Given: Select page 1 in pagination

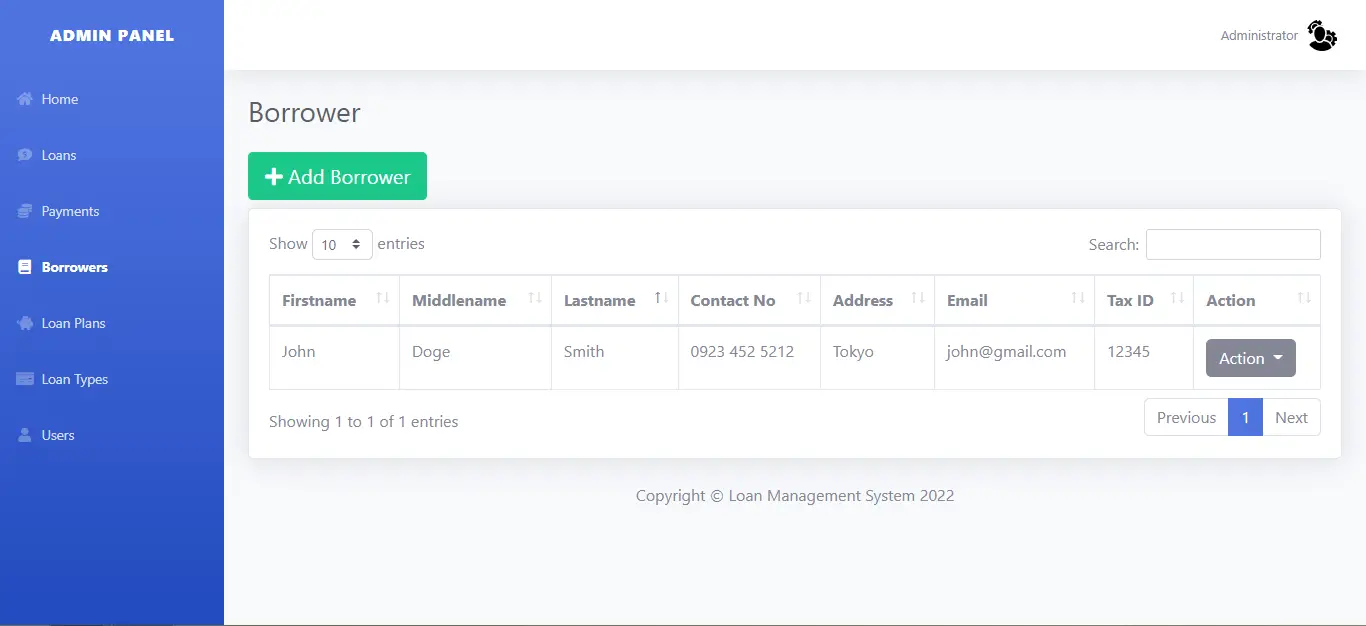Looking at the screenshot, I should (x=1245, y=418).
